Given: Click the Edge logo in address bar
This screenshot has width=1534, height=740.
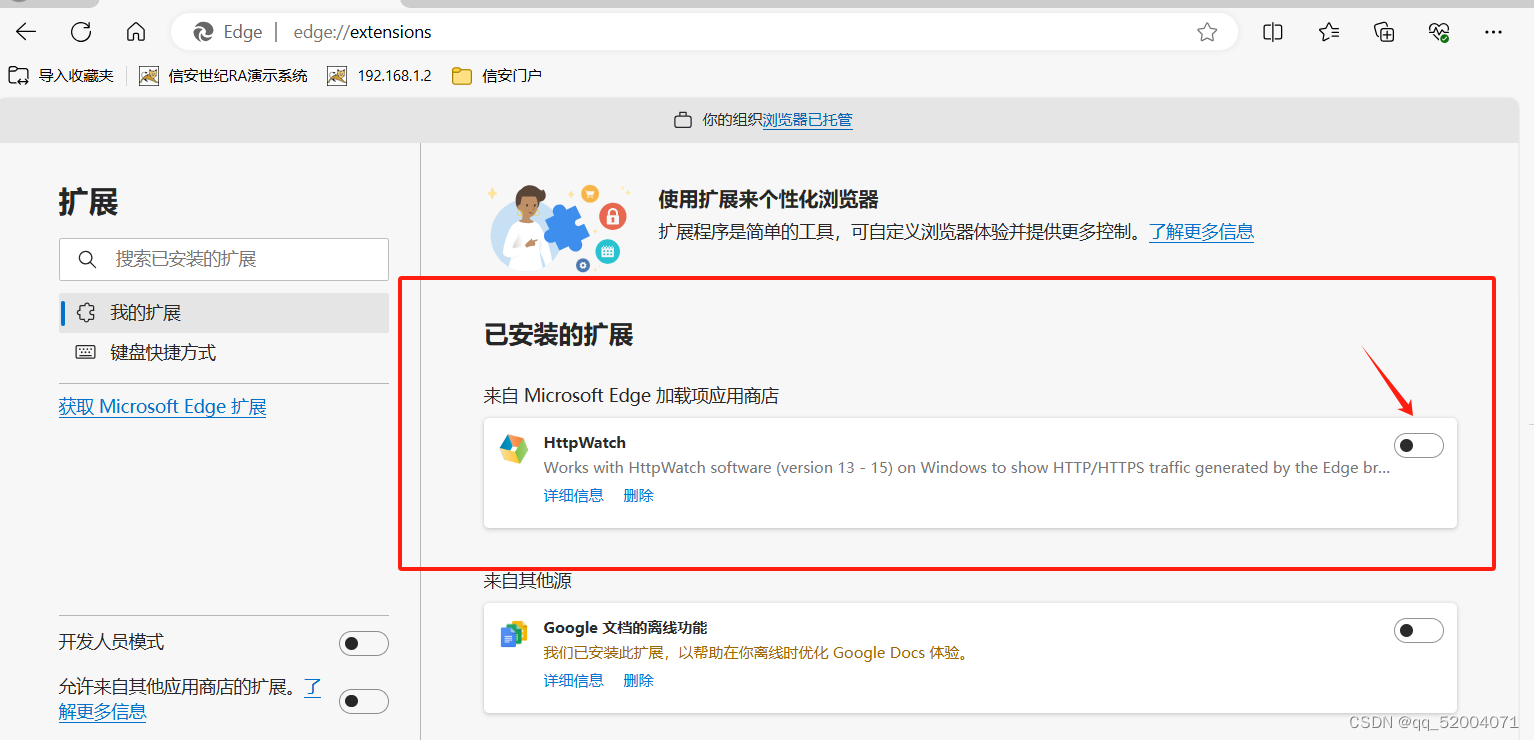Looking at the screenshot, I should click(x=203, y=32).
